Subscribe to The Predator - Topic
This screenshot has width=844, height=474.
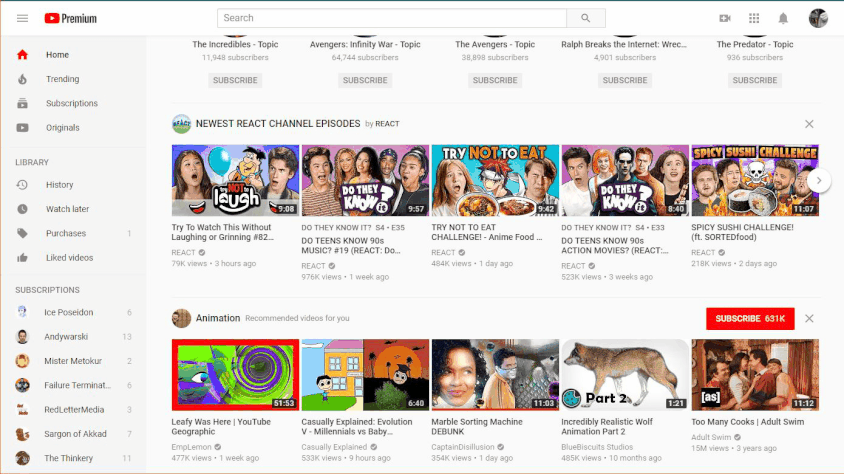[755, 80]
